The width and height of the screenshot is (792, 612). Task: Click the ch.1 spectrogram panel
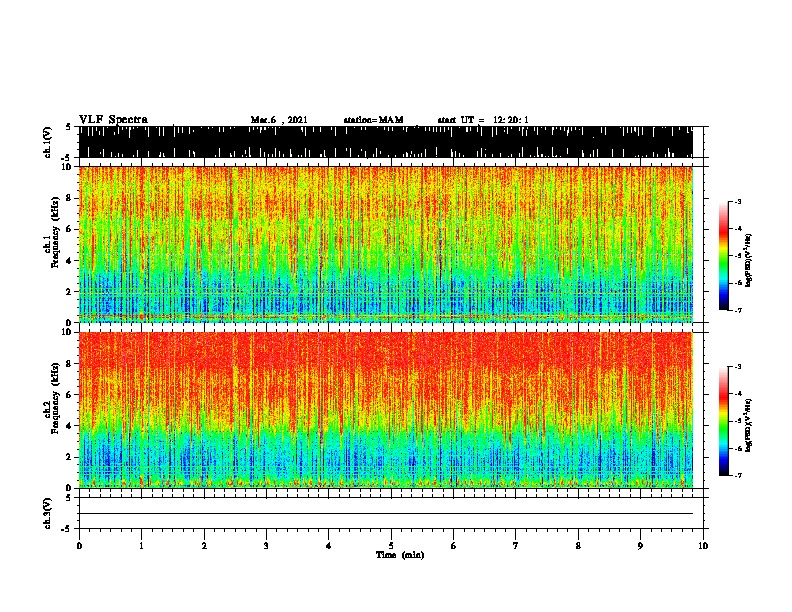[x=386, y=244]
